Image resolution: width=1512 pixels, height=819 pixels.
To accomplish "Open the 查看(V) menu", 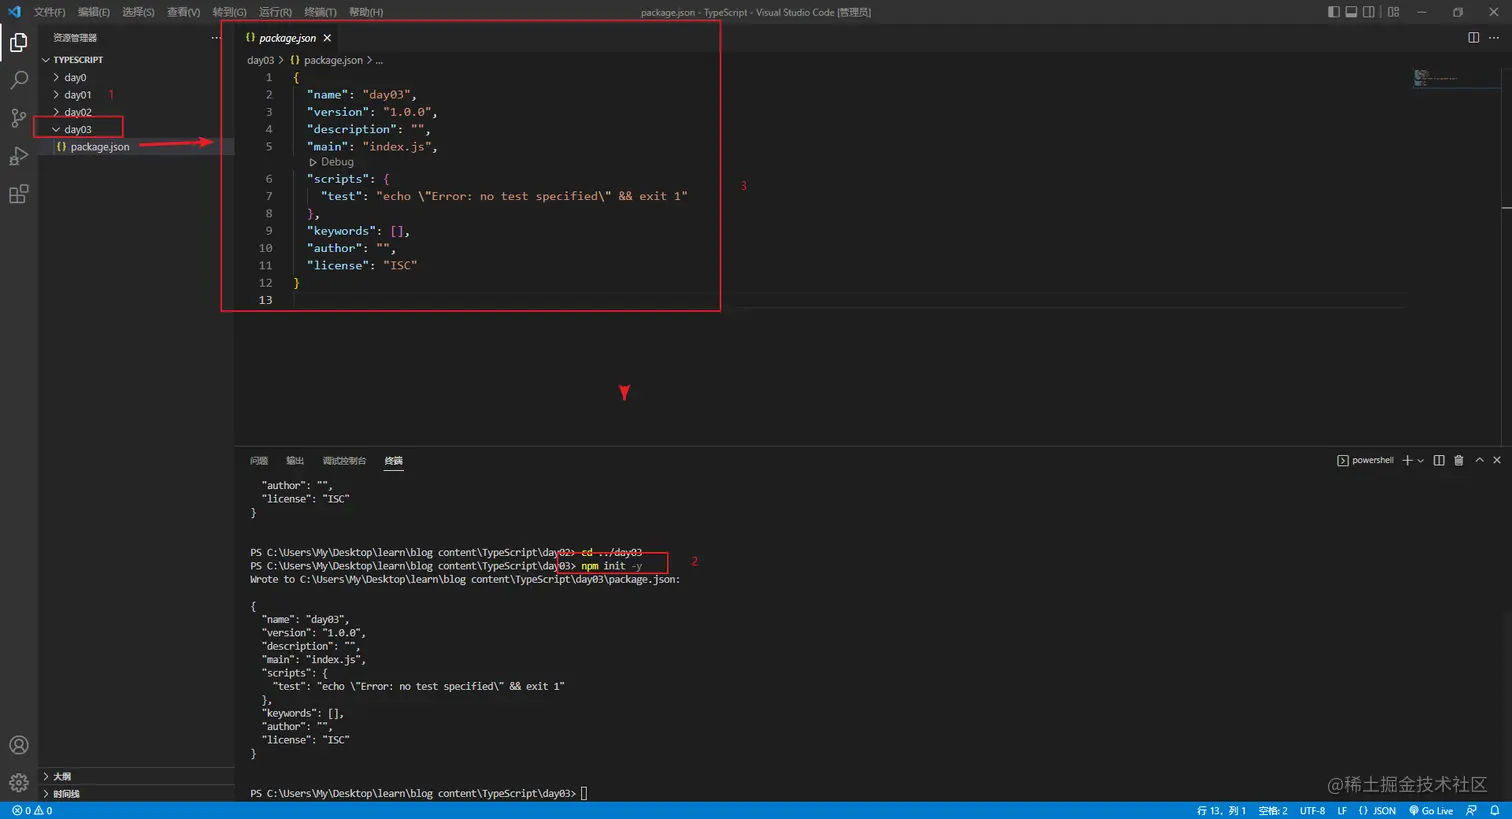I will click(x=183, y=12).
